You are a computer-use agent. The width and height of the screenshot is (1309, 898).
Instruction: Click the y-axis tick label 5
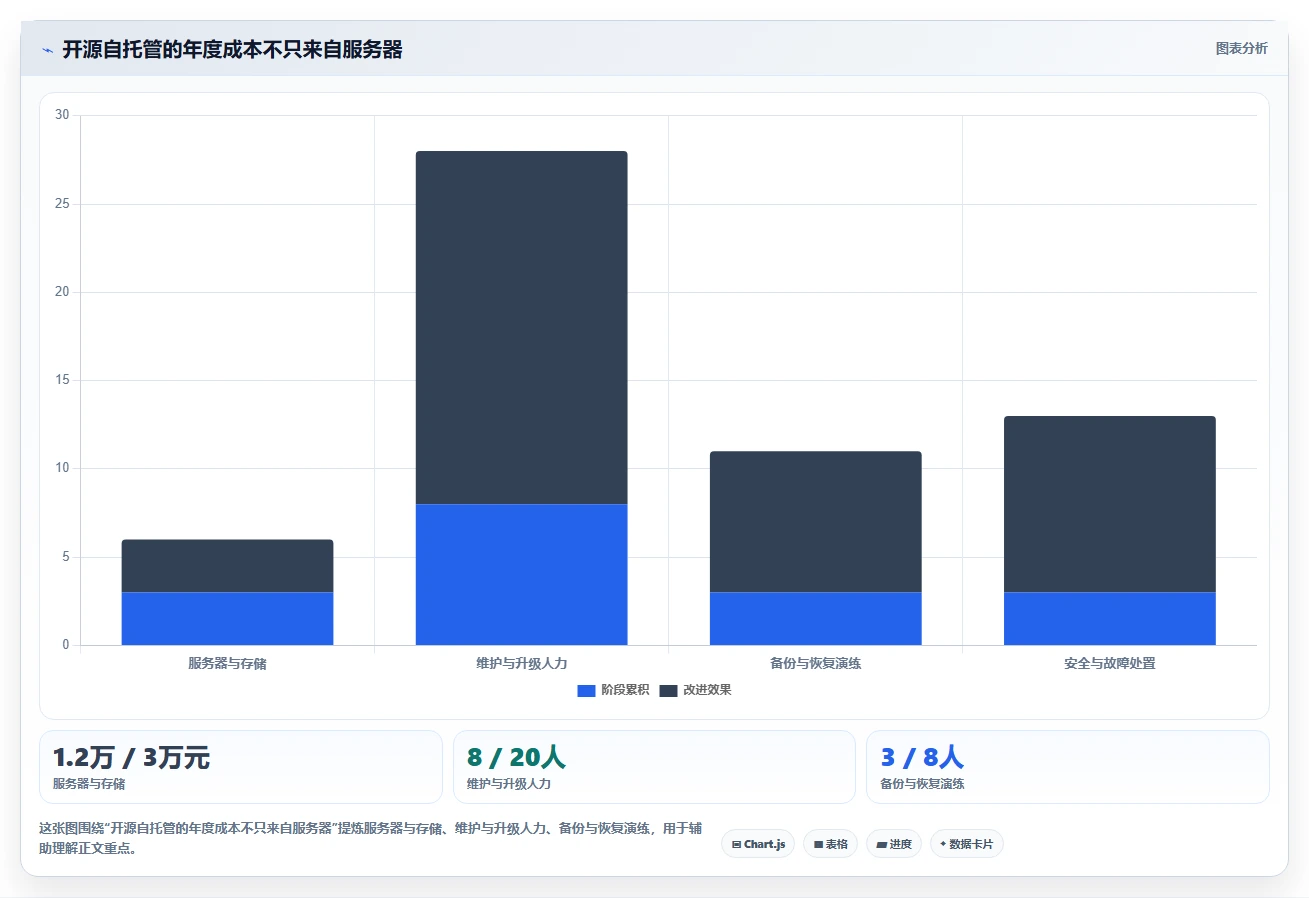point(66,557)
